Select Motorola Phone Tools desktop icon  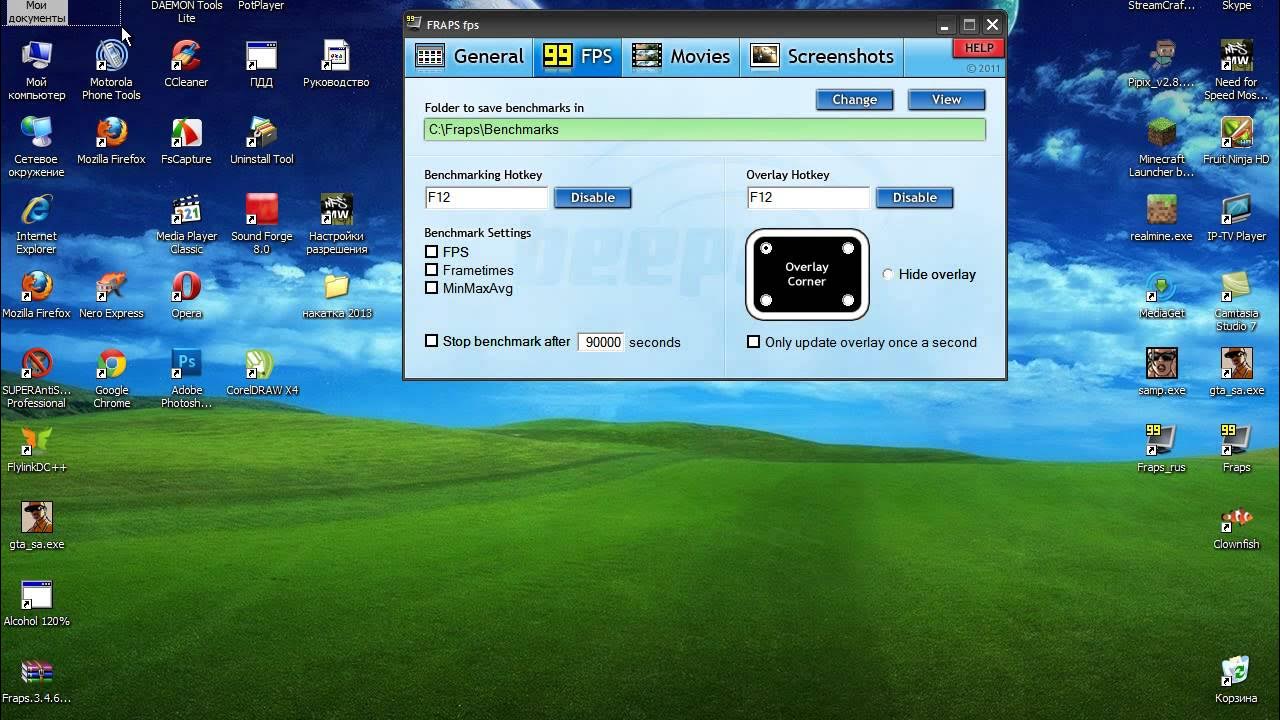(111, 70)
